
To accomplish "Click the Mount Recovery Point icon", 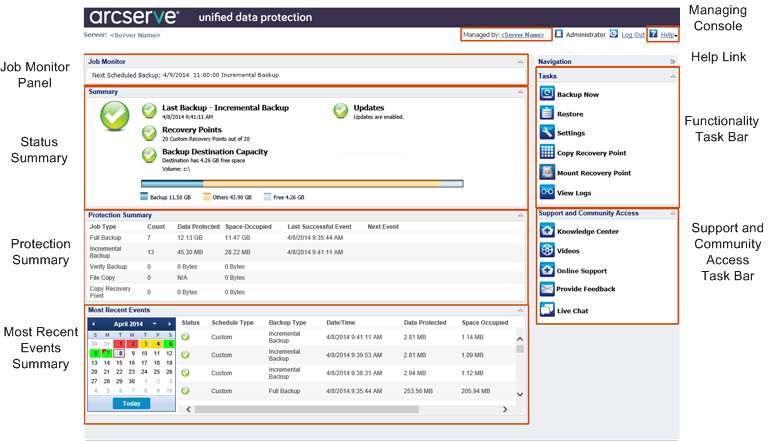I will [x=547, y=172].
